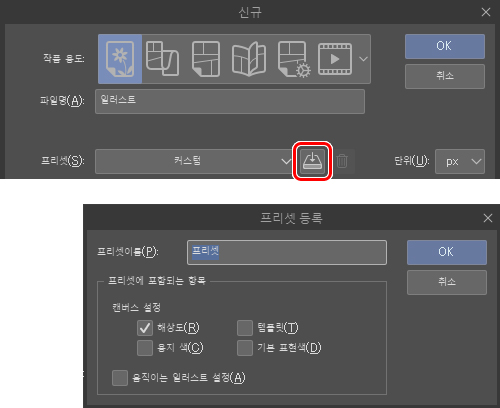Open the 단위 px unit dropdown
500x408 pixels.
(460, 161)
